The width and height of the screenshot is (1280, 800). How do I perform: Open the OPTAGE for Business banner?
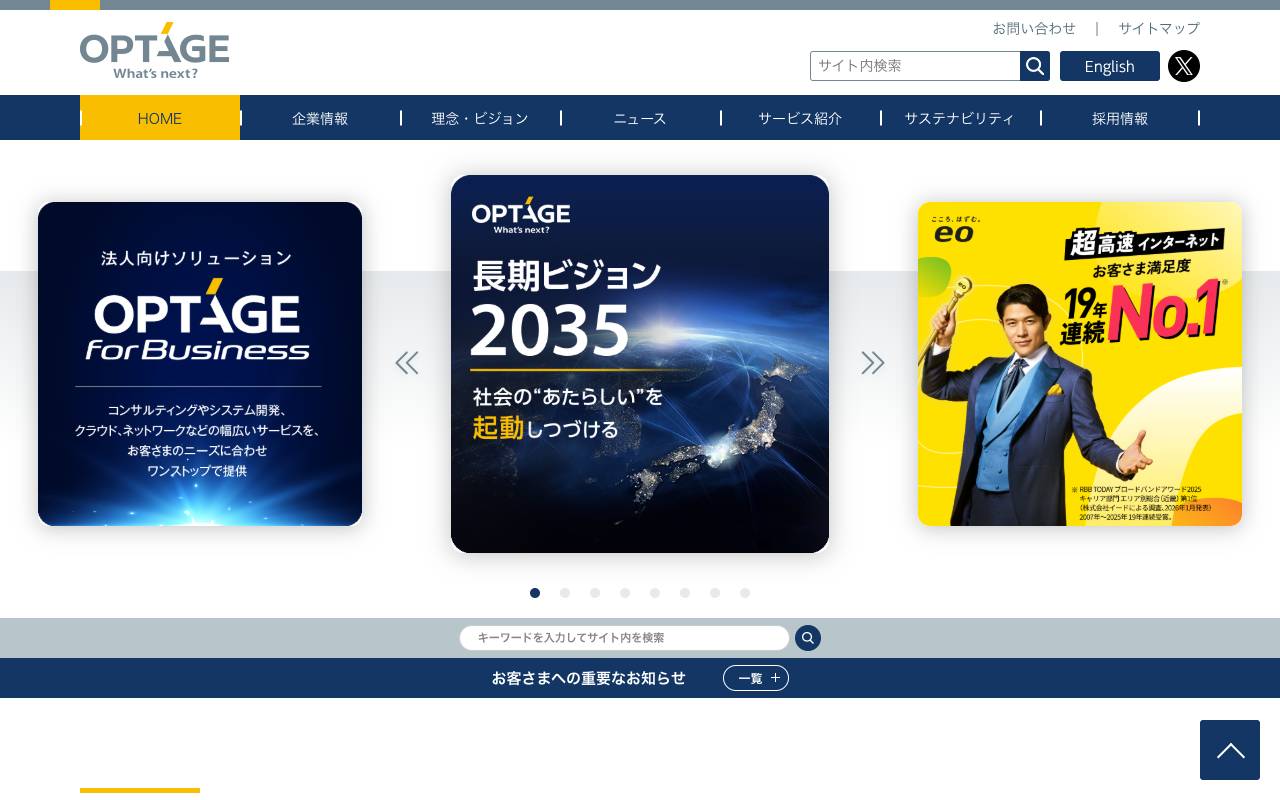(x=200, y=364)
